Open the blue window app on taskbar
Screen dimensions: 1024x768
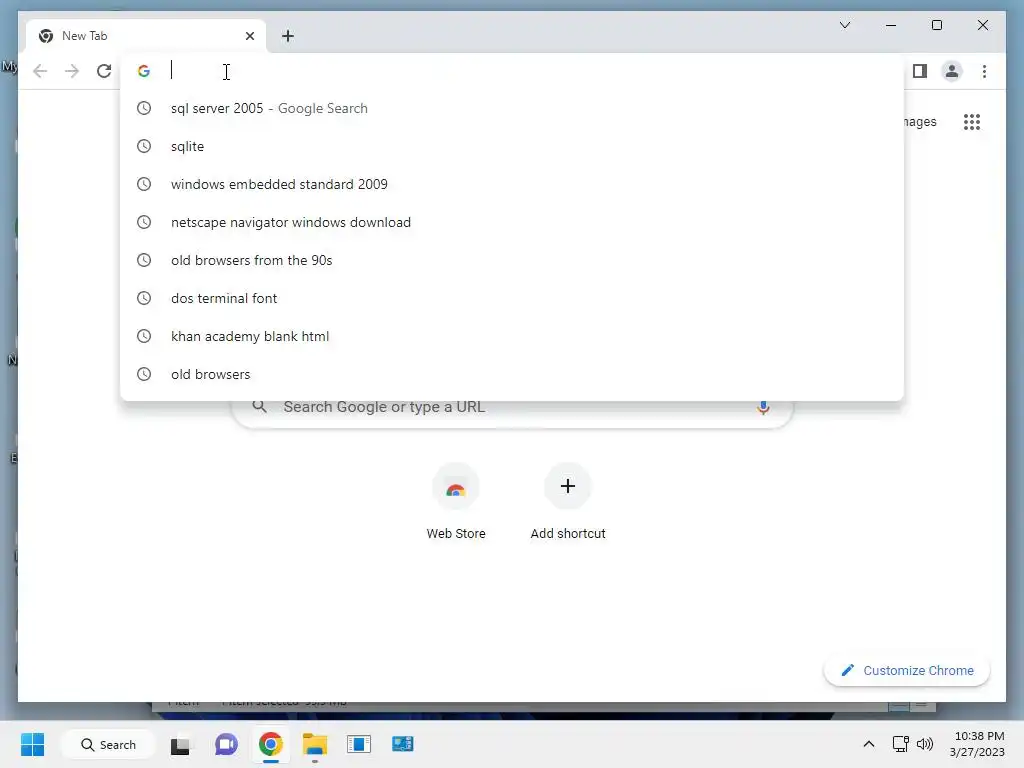pyautogui.click(x=359, y=744)
